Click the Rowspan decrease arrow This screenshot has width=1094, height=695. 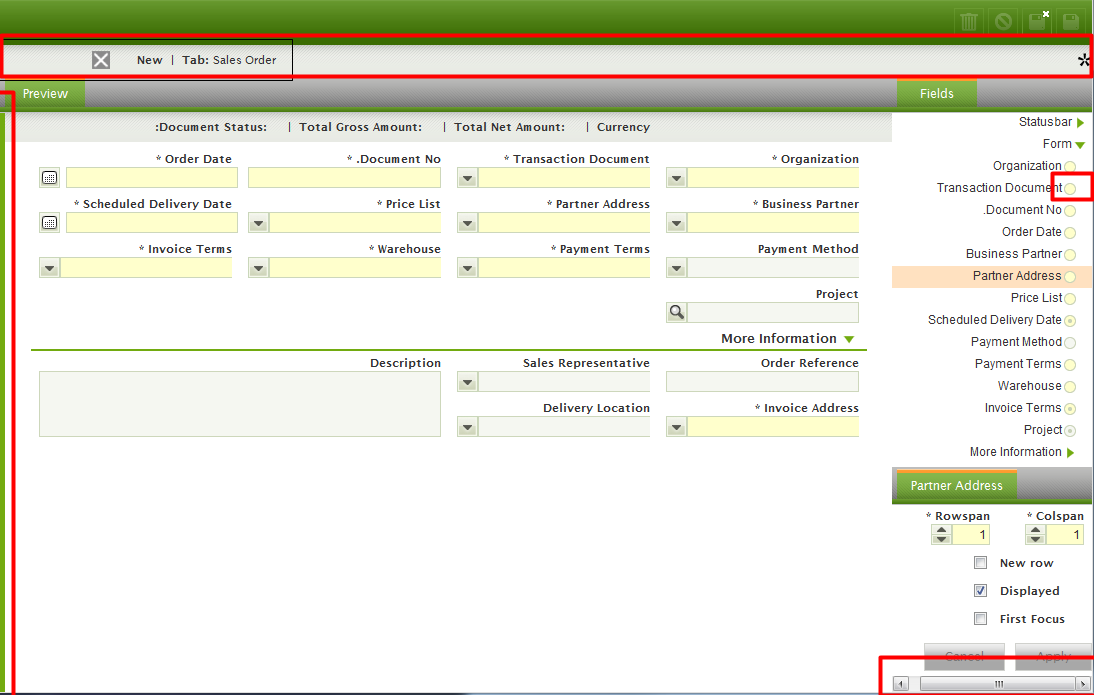(x=942, y=539)
